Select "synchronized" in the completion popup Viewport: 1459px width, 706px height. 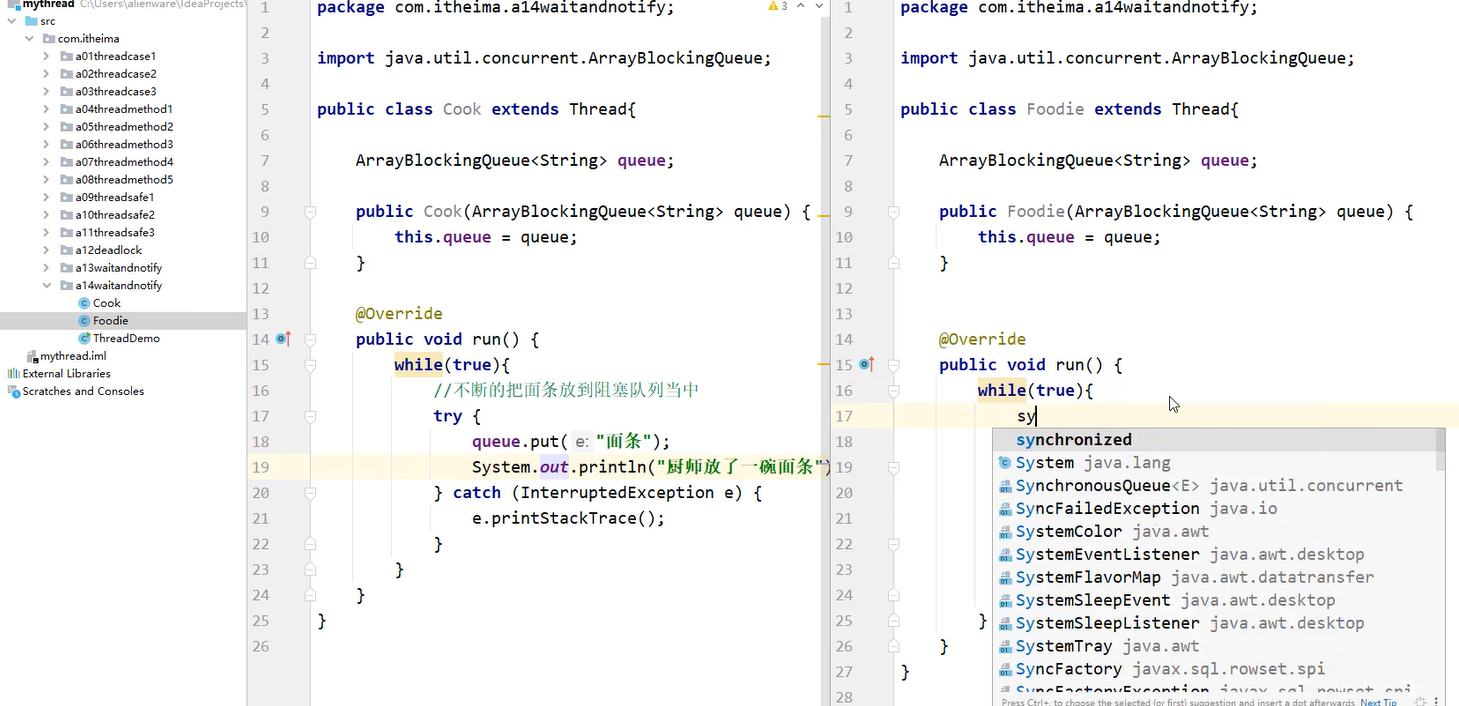[x=1073, y=439]
